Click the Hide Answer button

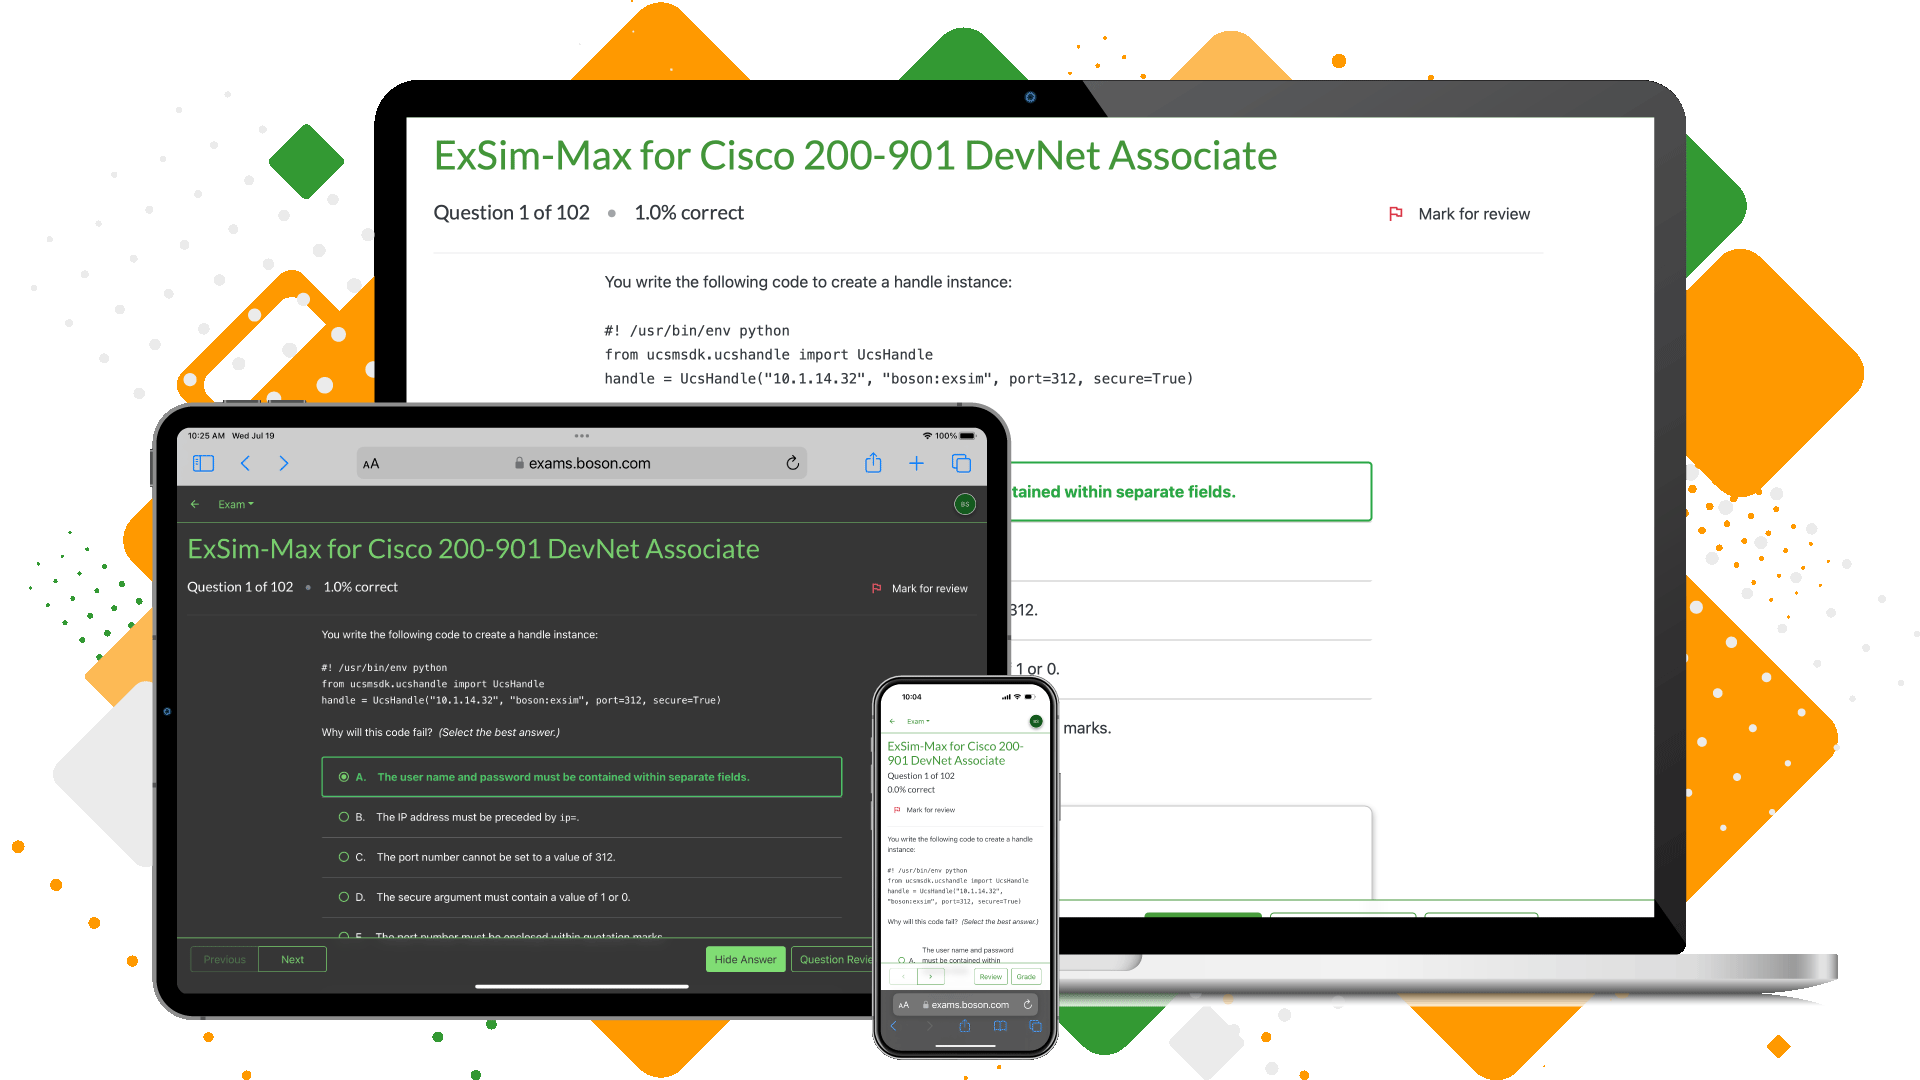coord(741,959)
